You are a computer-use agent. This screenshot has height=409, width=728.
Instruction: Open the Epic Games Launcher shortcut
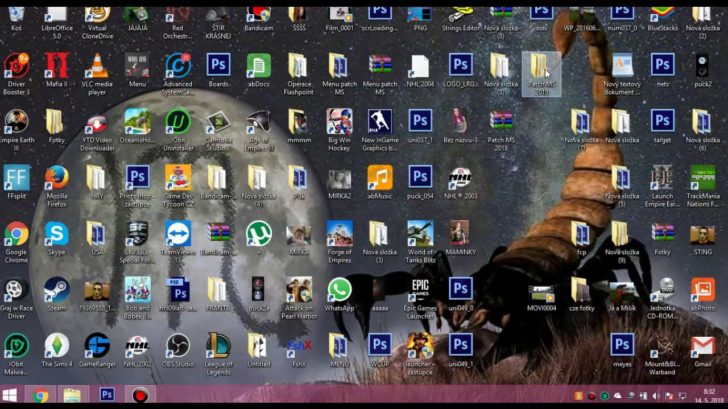click(x=420, y=291)
